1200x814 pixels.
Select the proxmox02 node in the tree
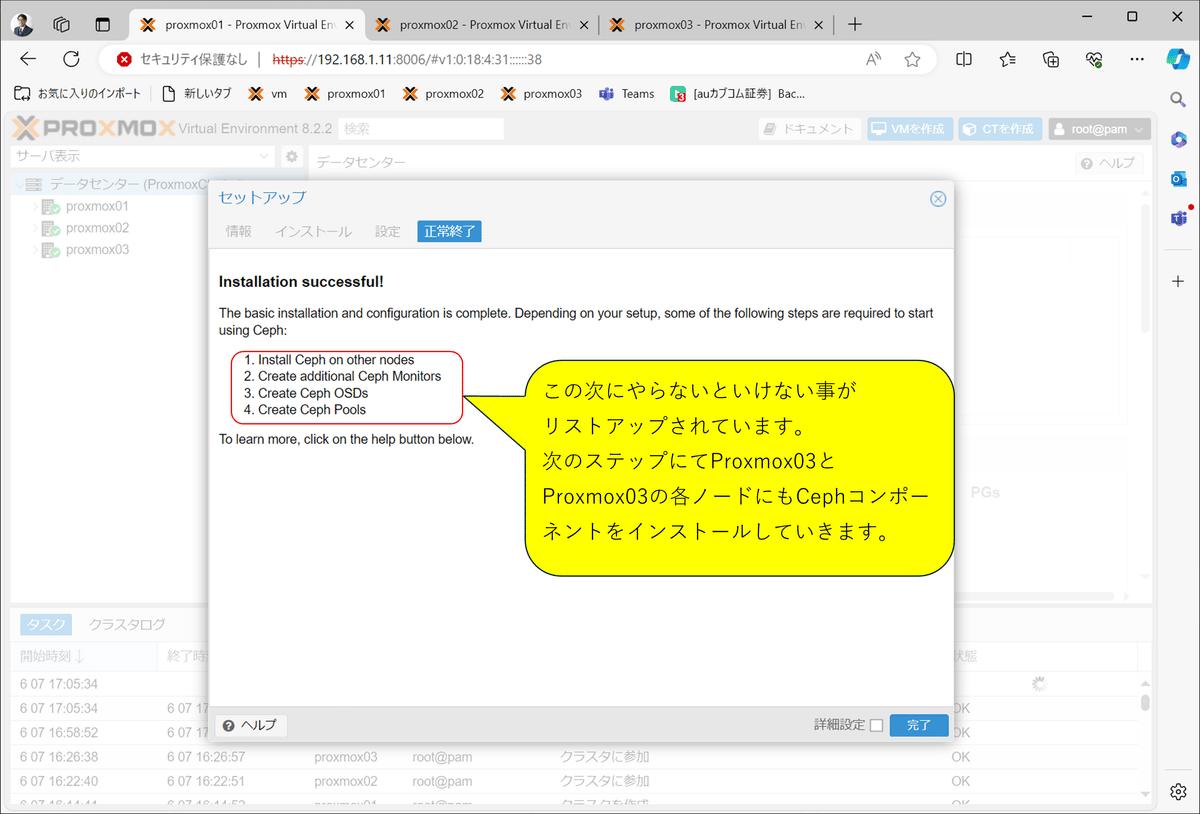coord(97,228)
